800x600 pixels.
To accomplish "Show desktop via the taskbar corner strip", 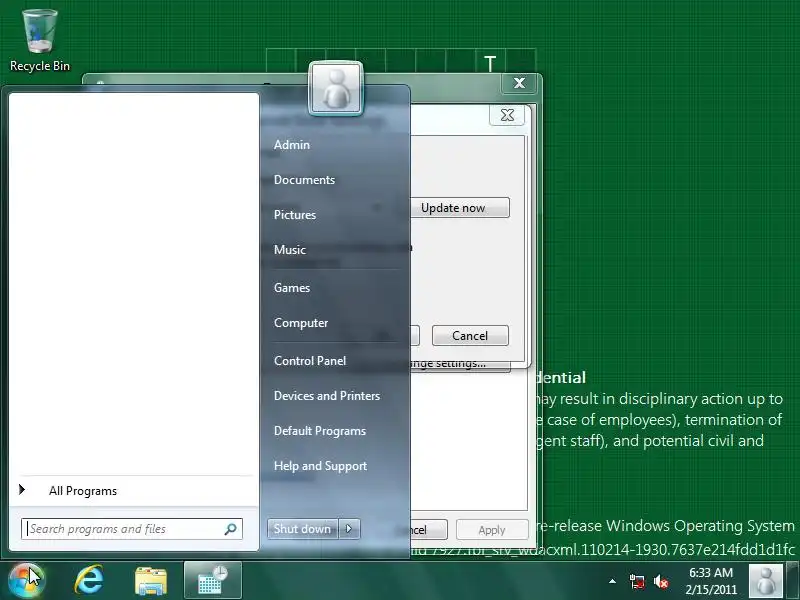I will [x=792, y=581].
